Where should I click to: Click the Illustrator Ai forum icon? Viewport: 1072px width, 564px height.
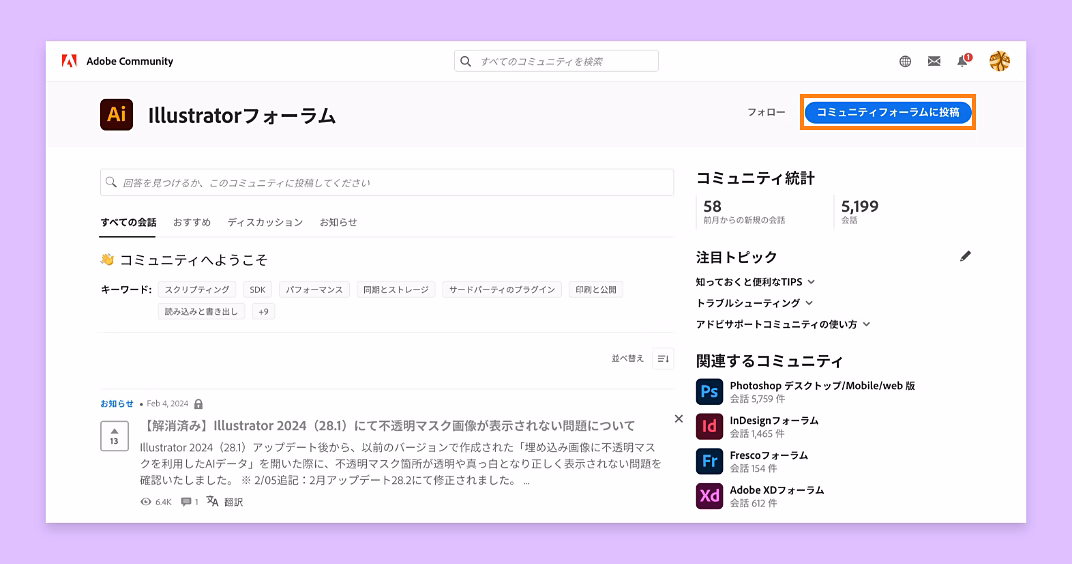(116, 114)
